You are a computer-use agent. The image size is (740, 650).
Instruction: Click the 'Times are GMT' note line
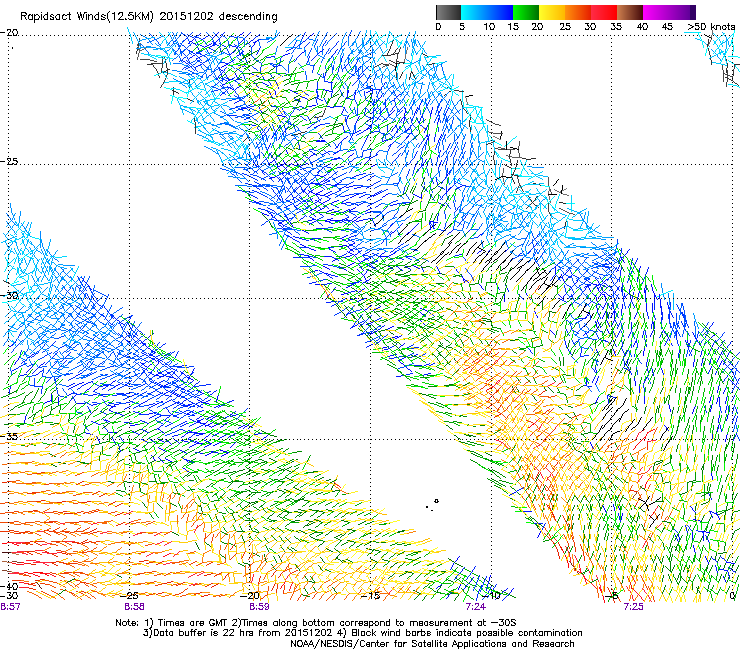coord(316,623)
